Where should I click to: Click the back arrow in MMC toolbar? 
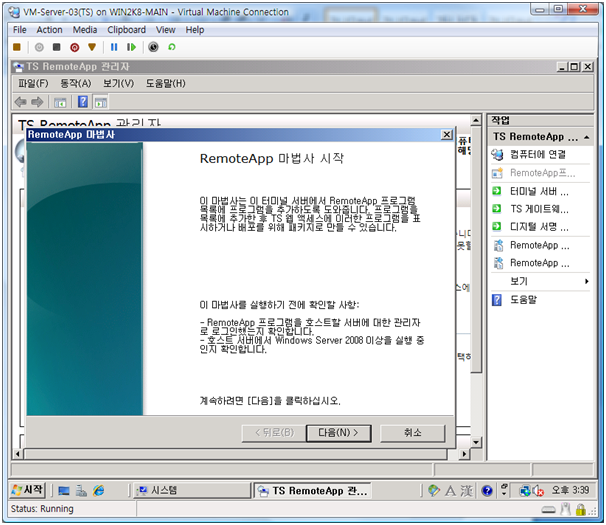pos(20,102)
